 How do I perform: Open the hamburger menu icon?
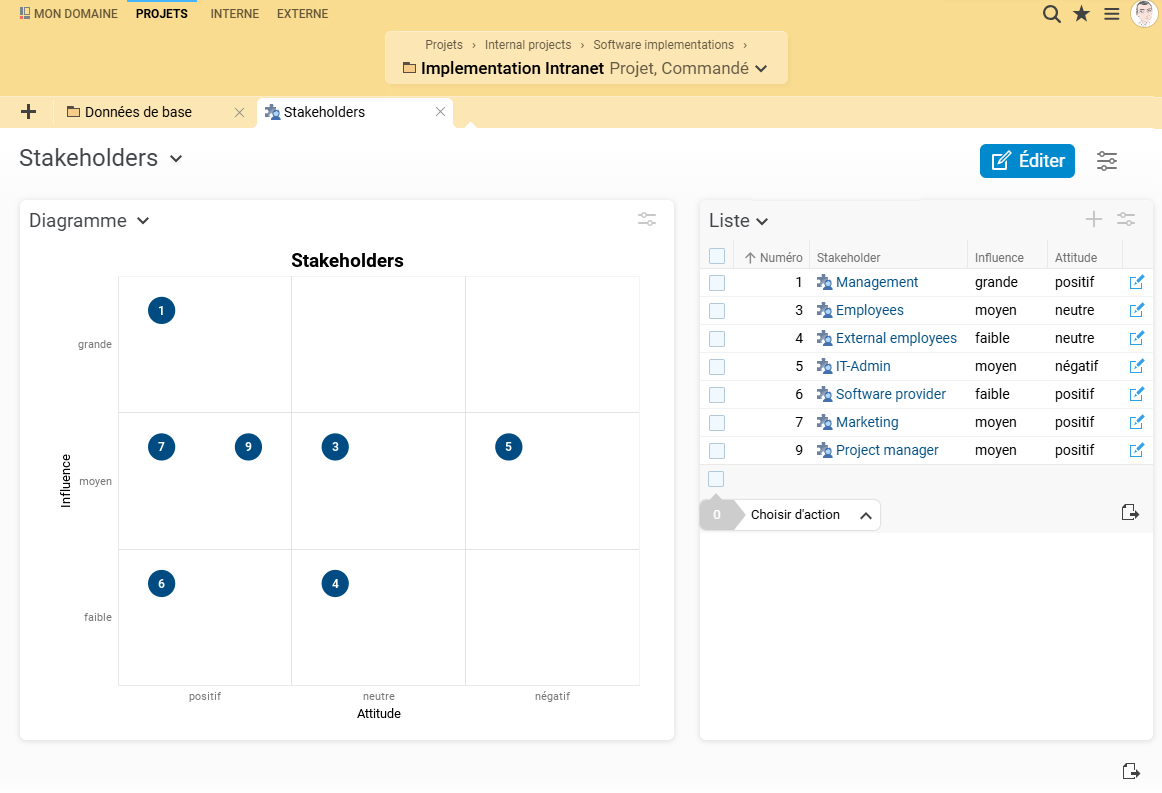click(x=1111, y=14)
